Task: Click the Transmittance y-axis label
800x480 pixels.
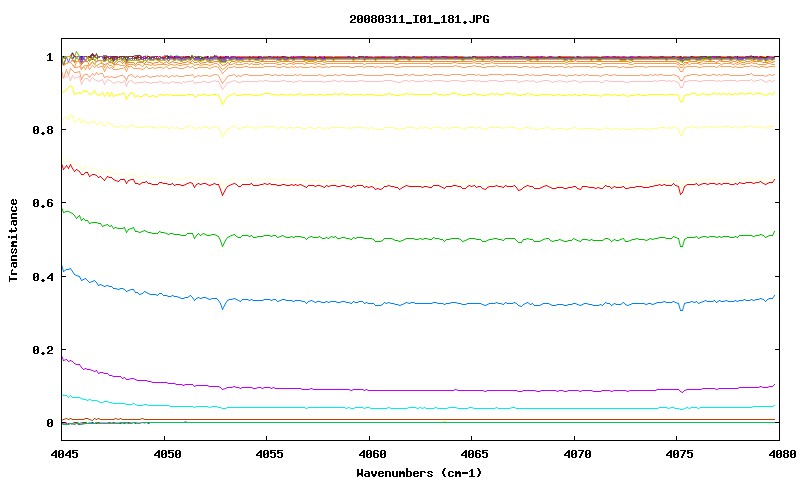Action: (x=13, y=240)
